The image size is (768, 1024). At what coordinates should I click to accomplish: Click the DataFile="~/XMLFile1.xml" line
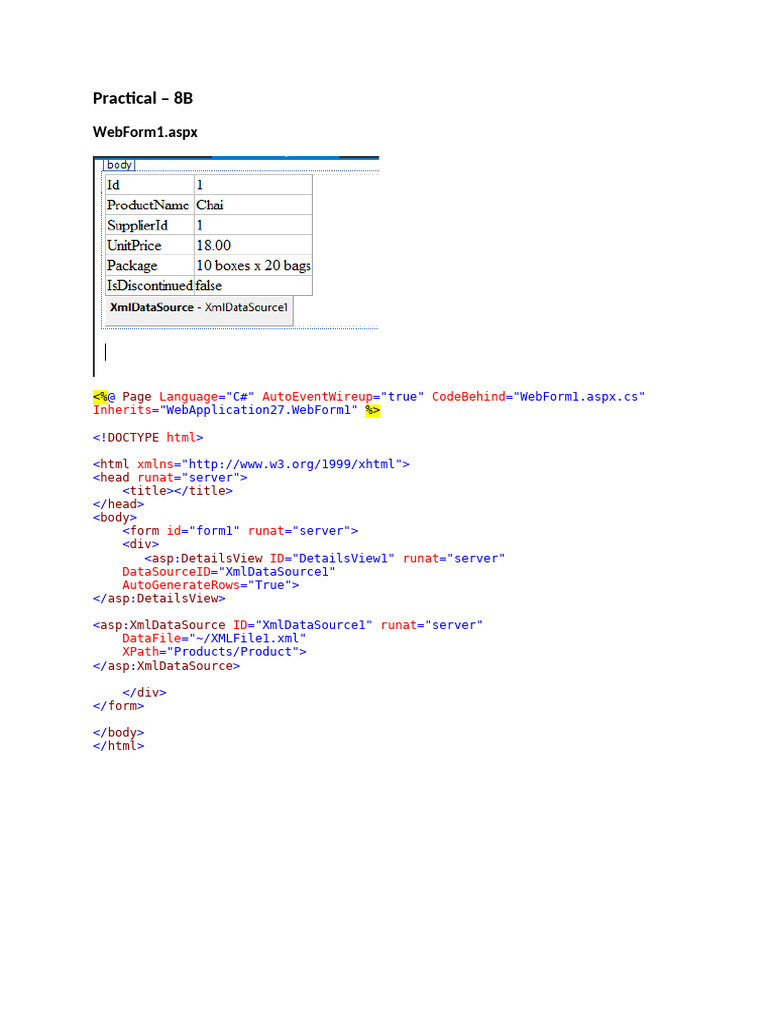point(214,639)
